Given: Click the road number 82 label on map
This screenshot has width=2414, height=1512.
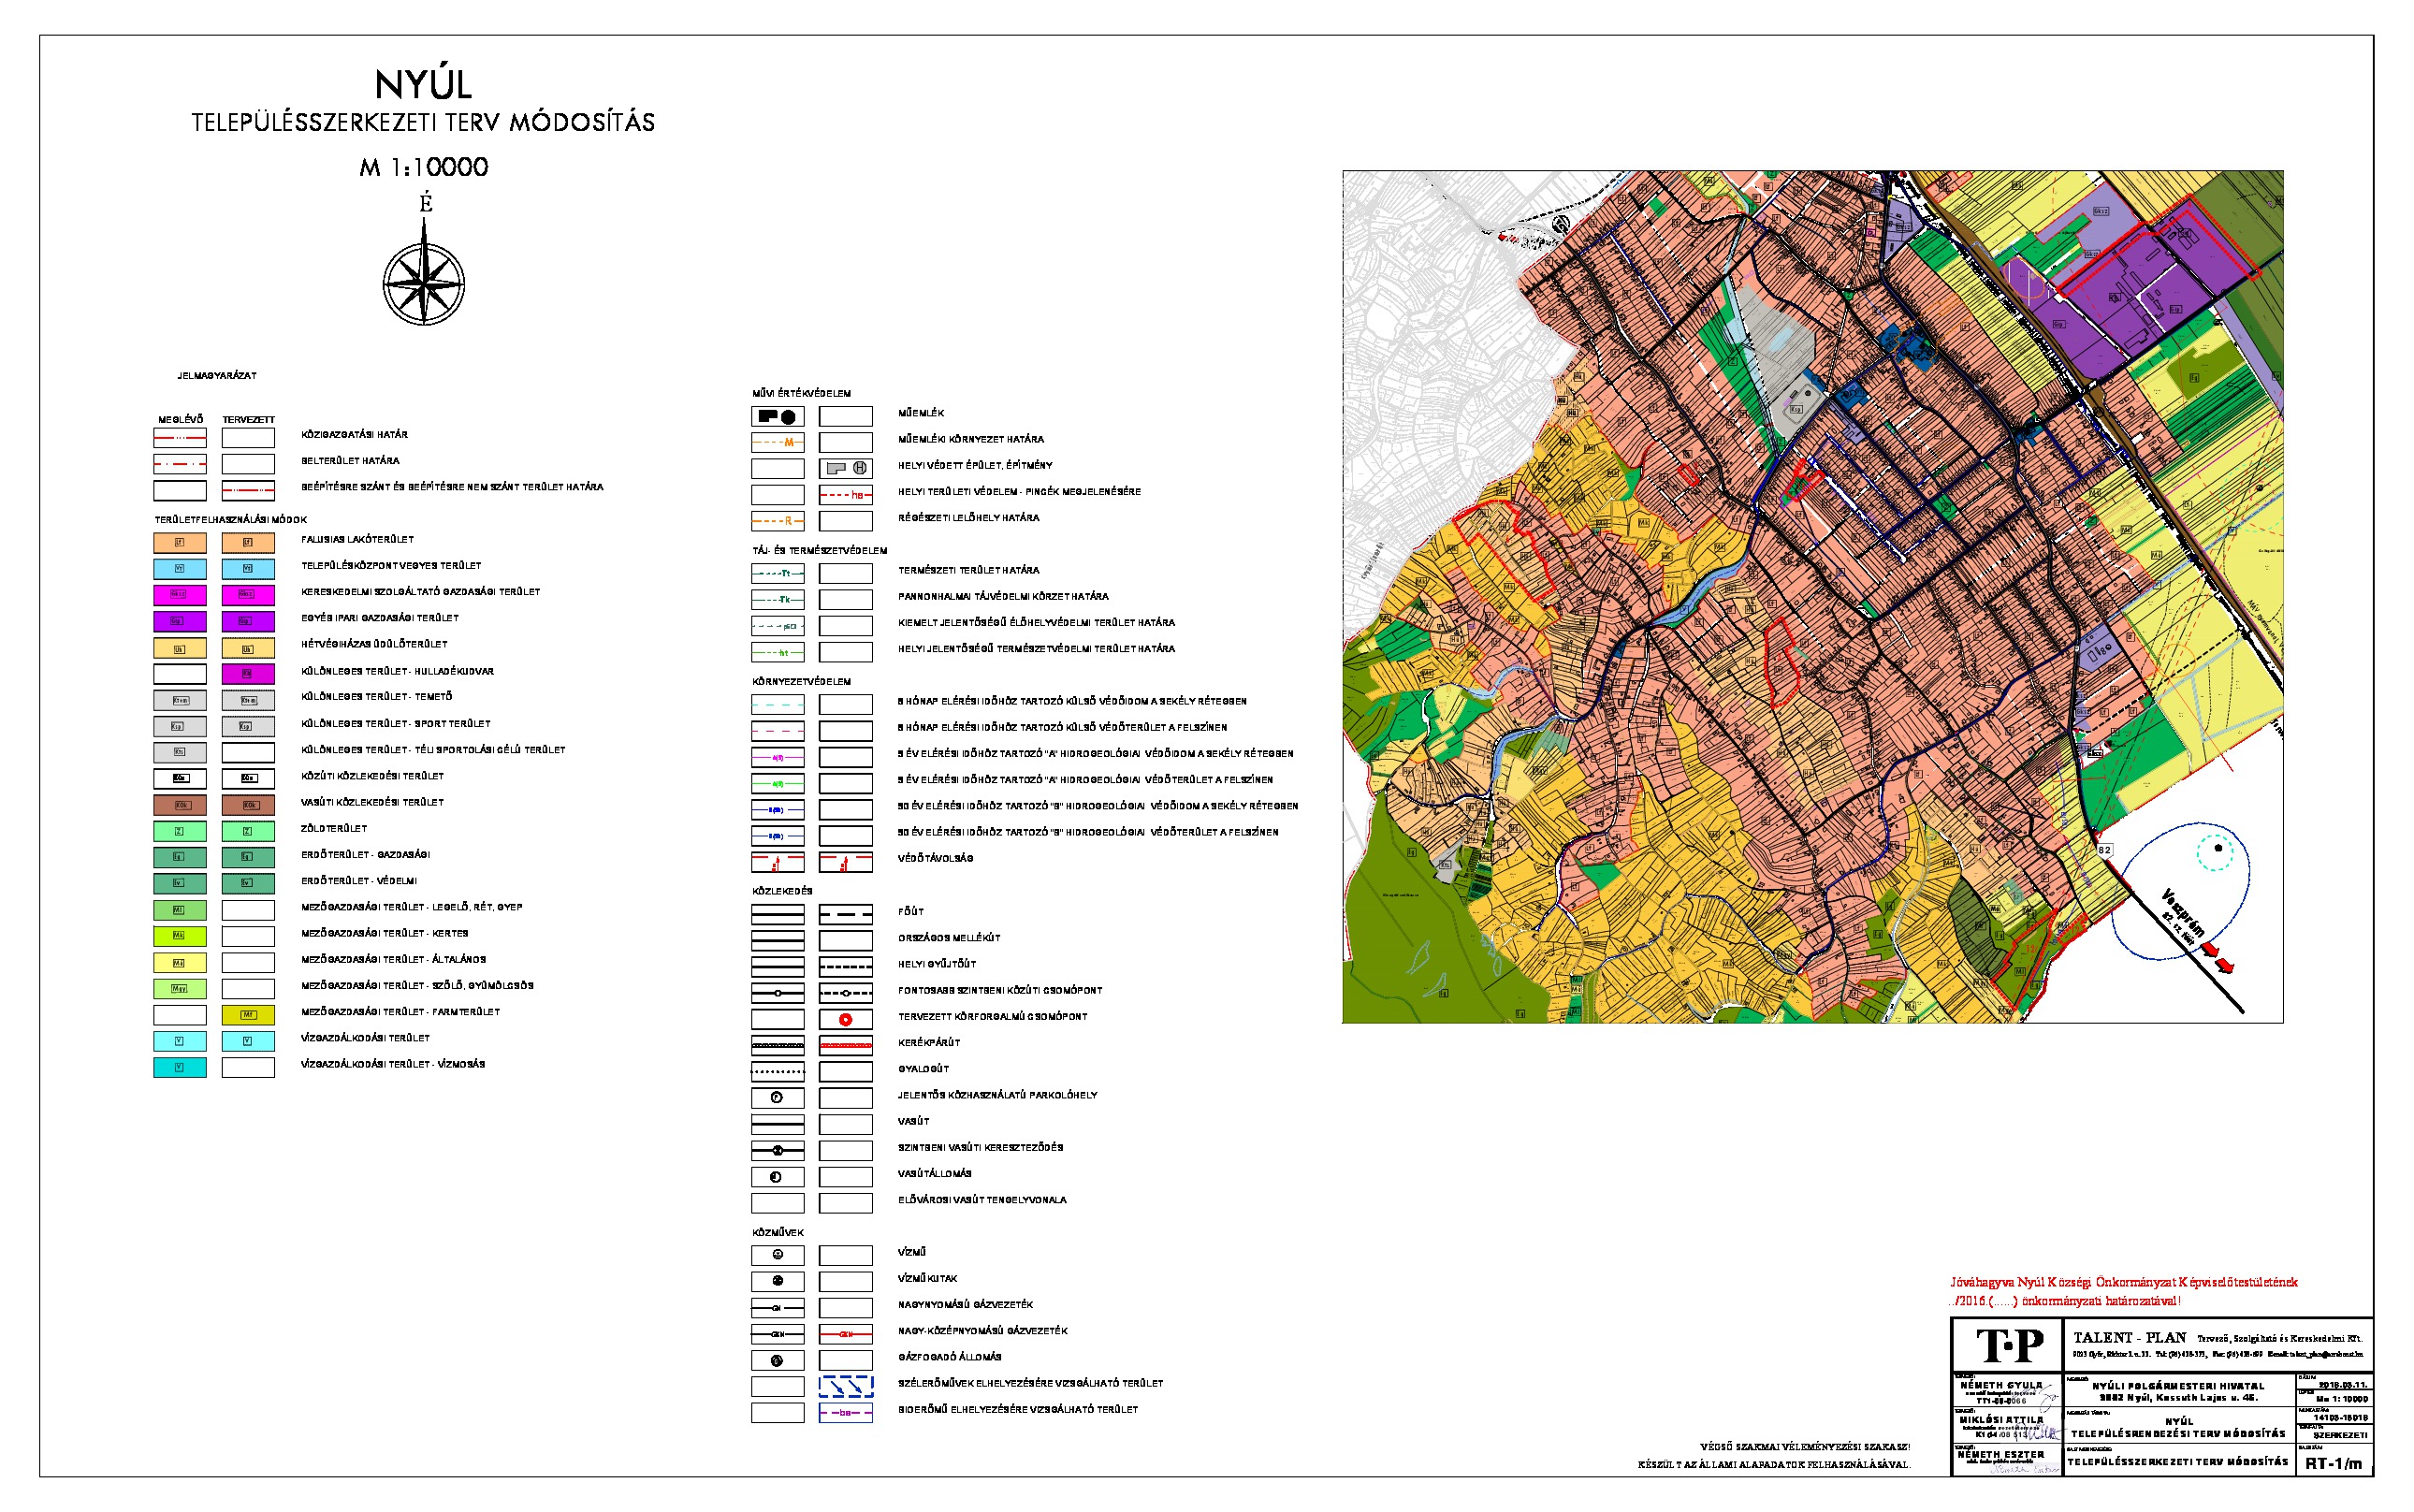Looking at the screenshot, I should pyautogui.click(x=2104, y=850).
